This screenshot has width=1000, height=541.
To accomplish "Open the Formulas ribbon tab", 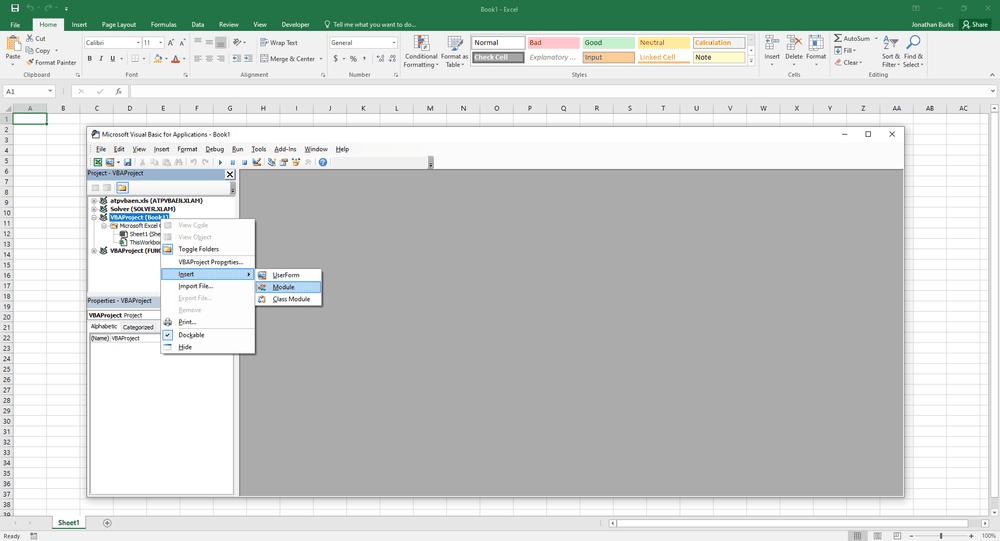I will coord(163,25).
